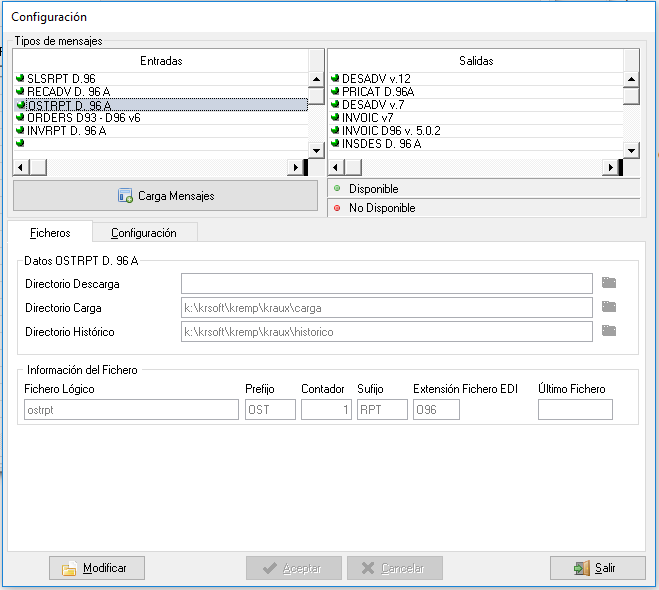Click green status dot beside RECADV D. 96 A
The width and height of the screenshot is (659, 590).
point(20,91)
